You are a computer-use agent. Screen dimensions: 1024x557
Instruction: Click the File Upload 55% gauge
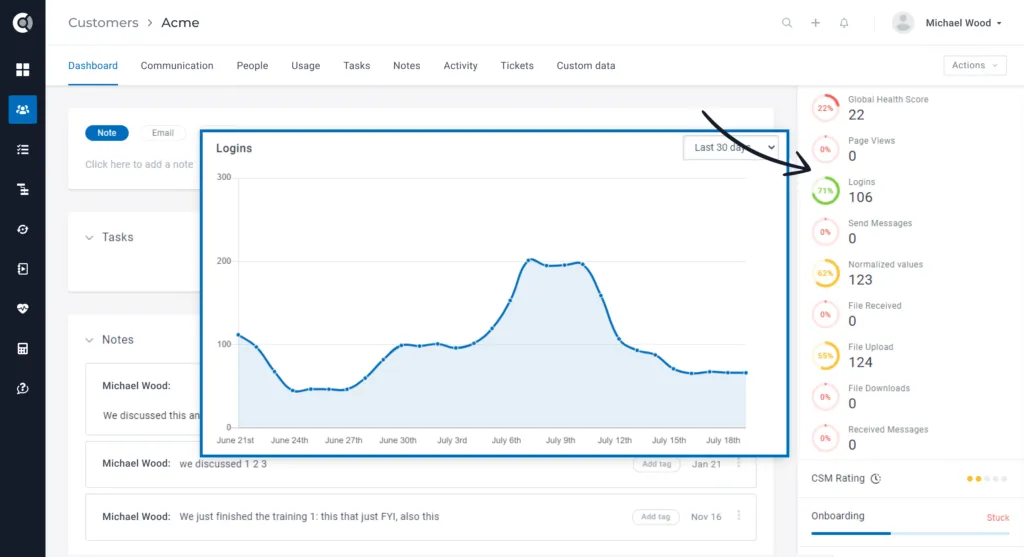click(x=825, y=356)
